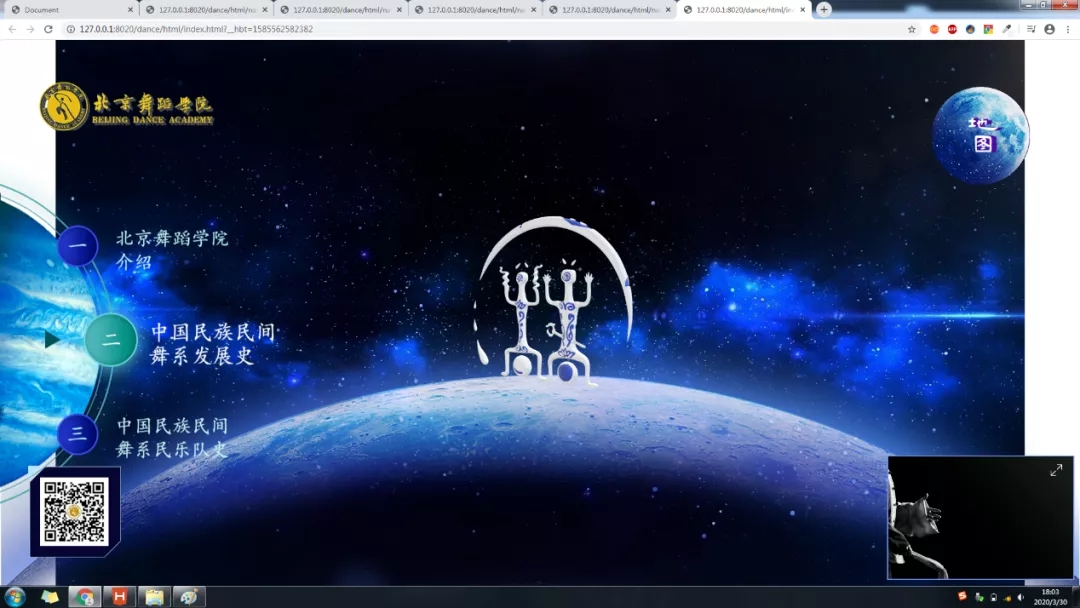Open the 地图 map globe button
This screenshot has width=1080, height=608.
pos(980,135)
